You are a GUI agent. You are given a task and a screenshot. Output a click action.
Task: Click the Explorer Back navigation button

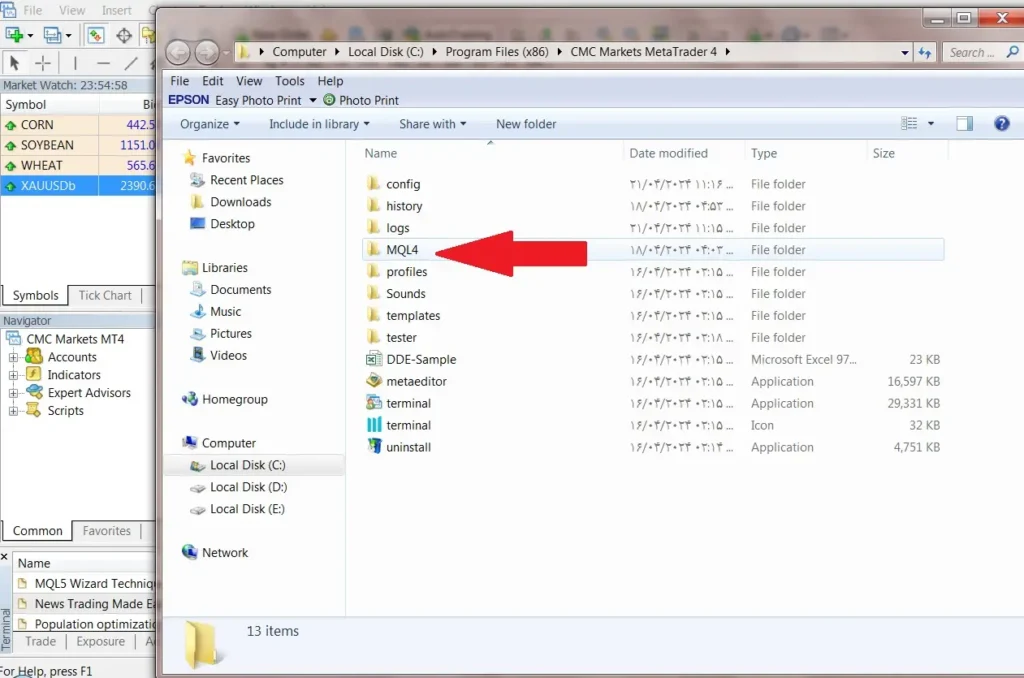coord(178,52)
